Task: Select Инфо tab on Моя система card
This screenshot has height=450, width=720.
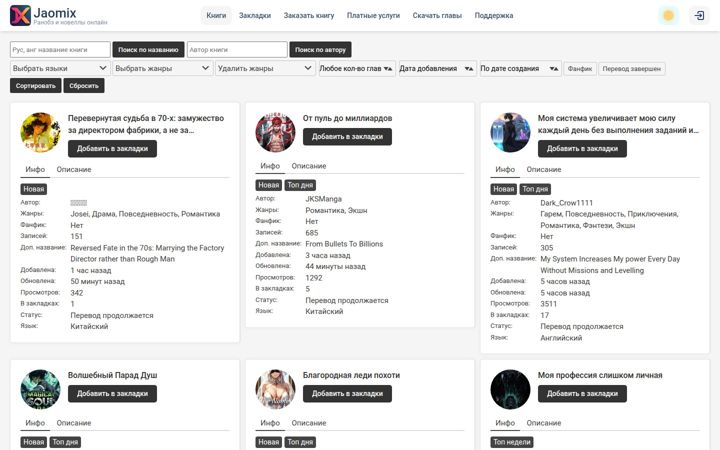Action: pyautogui.click(x=505, y=169)
